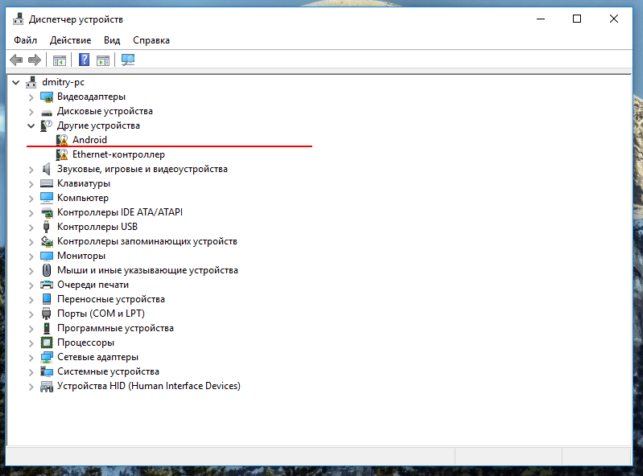Select the Android device warning icon
This screenshot has height=476, width=643.
point(62,140)
